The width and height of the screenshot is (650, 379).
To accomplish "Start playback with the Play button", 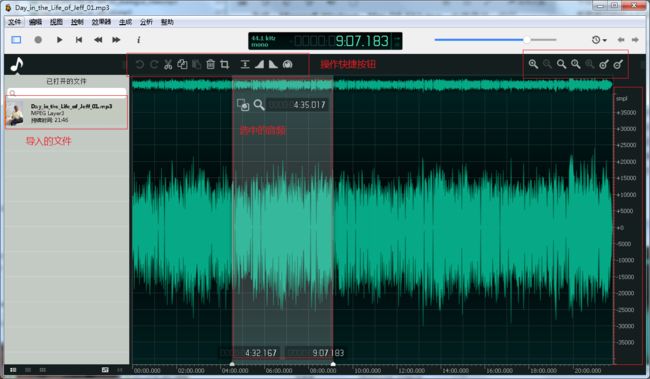I will pos(59,40).
